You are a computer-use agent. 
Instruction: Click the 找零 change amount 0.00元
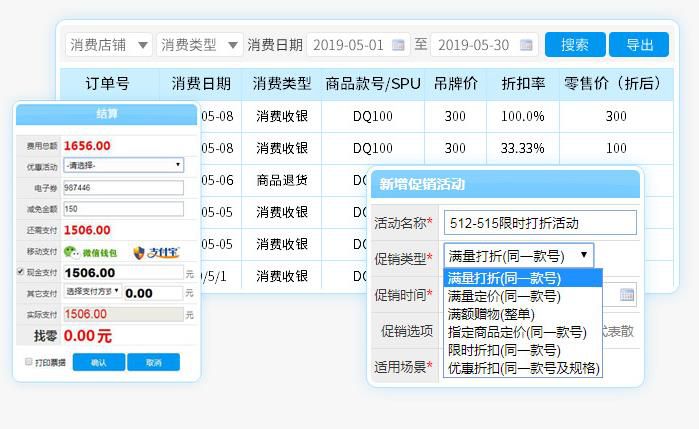(x=88, y=335)
